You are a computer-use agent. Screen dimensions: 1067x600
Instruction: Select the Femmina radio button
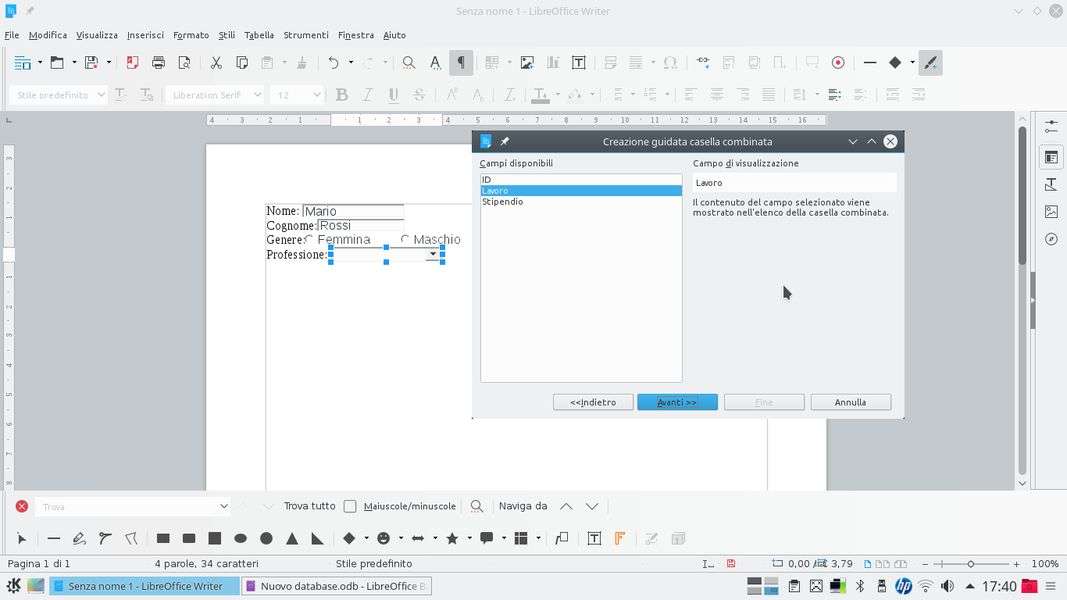(x=309, y=240)
